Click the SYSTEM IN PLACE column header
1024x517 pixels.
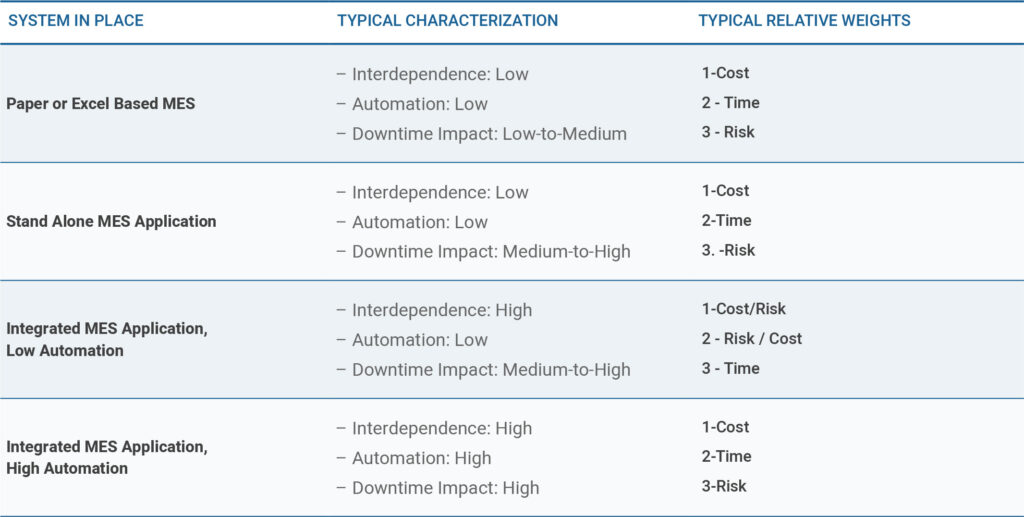(x=76, y=20)
